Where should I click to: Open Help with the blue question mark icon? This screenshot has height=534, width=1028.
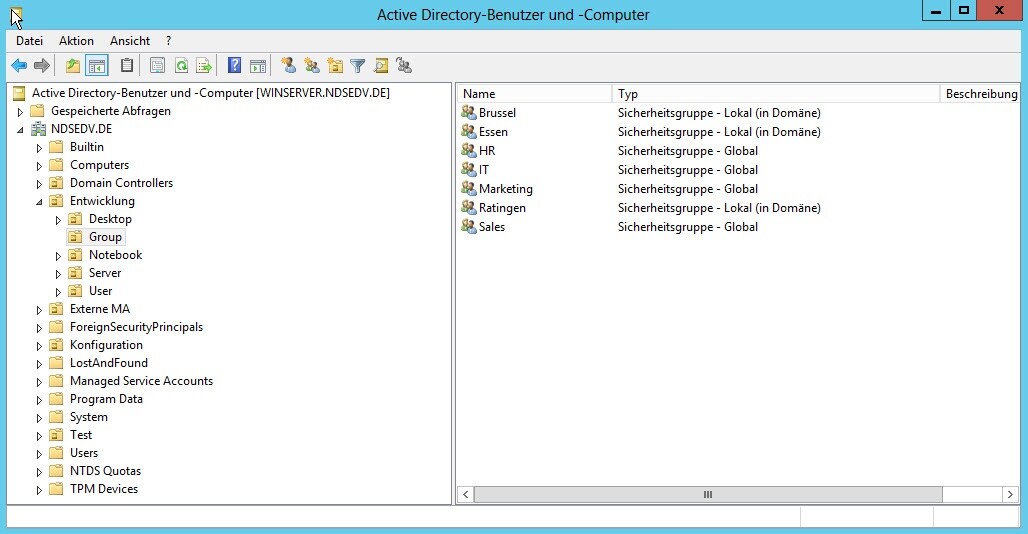pyautogui.click(x=234, y=66)
